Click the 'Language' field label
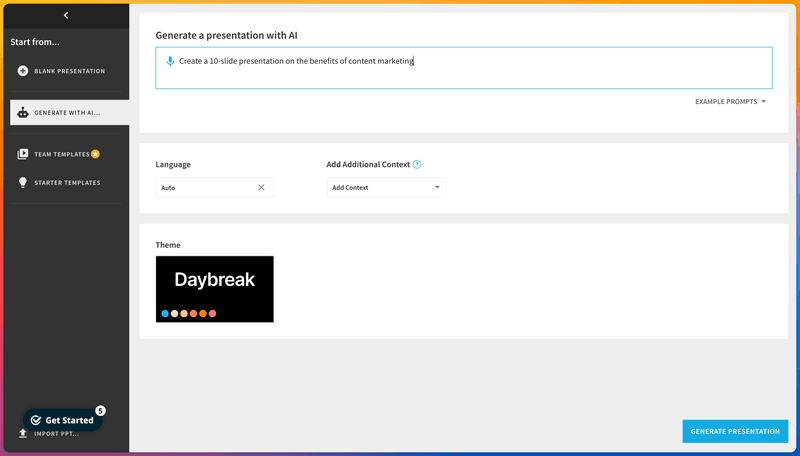The width and height of the screenshot is (800, 456). coord(173,164)
